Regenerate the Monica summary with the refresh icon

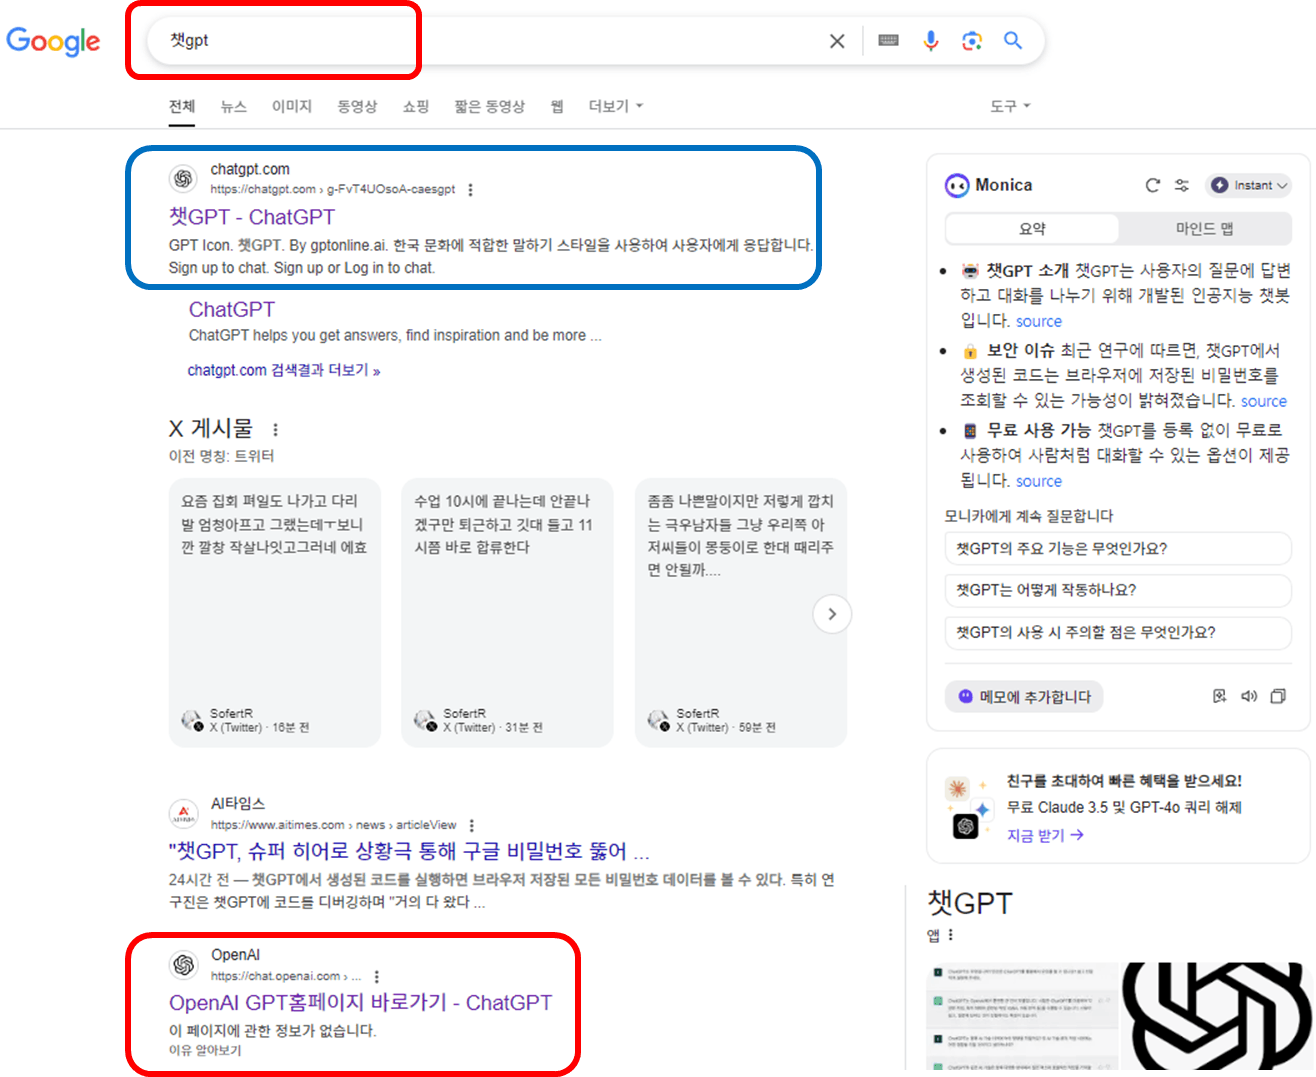pyautogui.click(x=1152, y=185)
